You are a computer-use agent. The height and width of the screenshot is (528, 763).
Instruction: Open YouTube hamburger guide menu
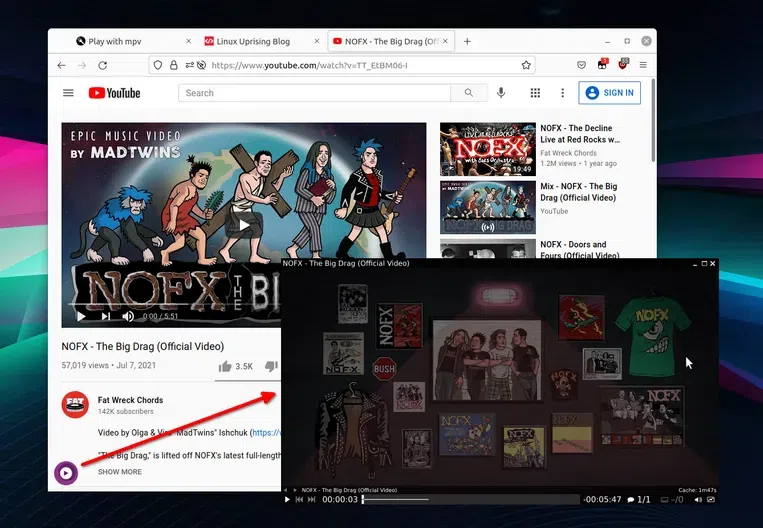(x=68, y=93)
